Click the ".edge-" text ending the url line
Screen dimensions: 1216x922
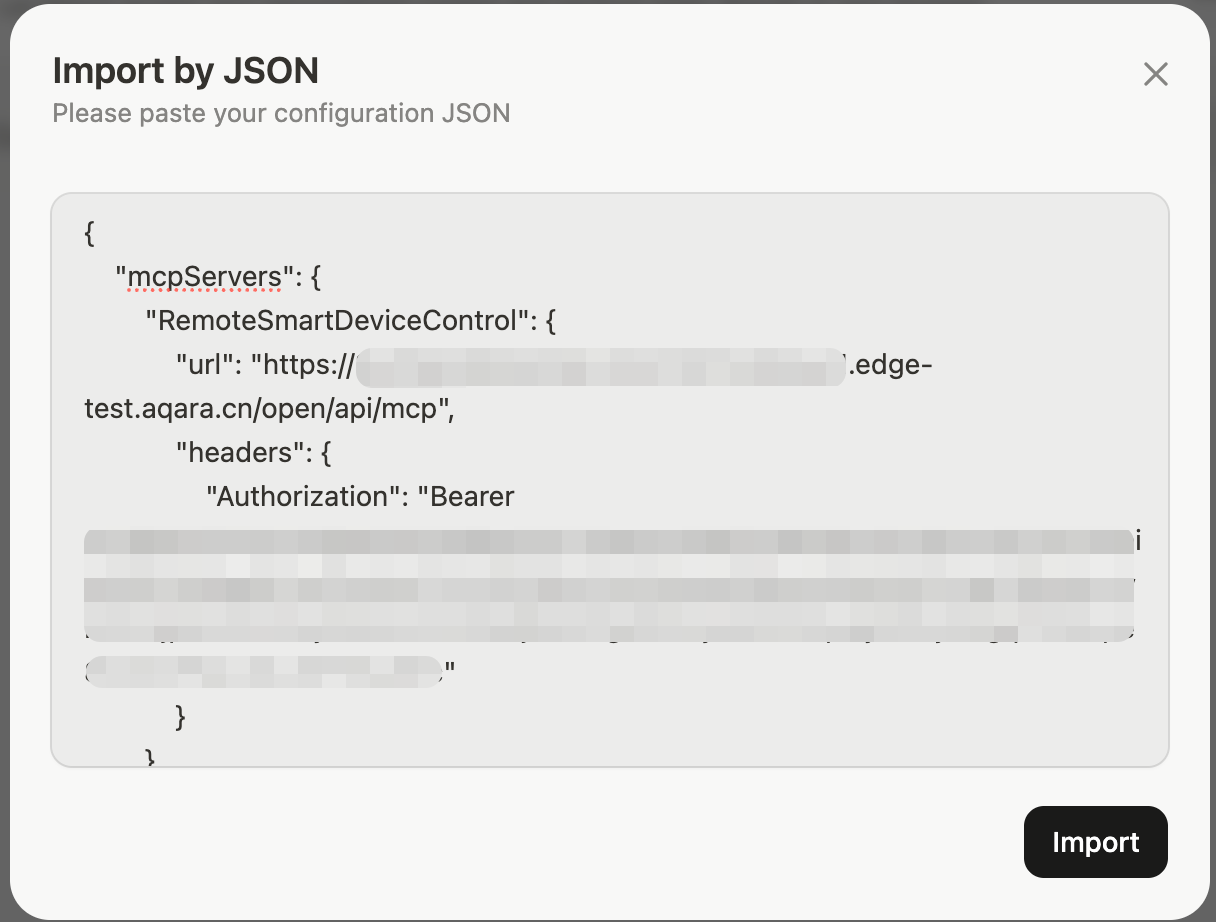click(x=892, y=365)
